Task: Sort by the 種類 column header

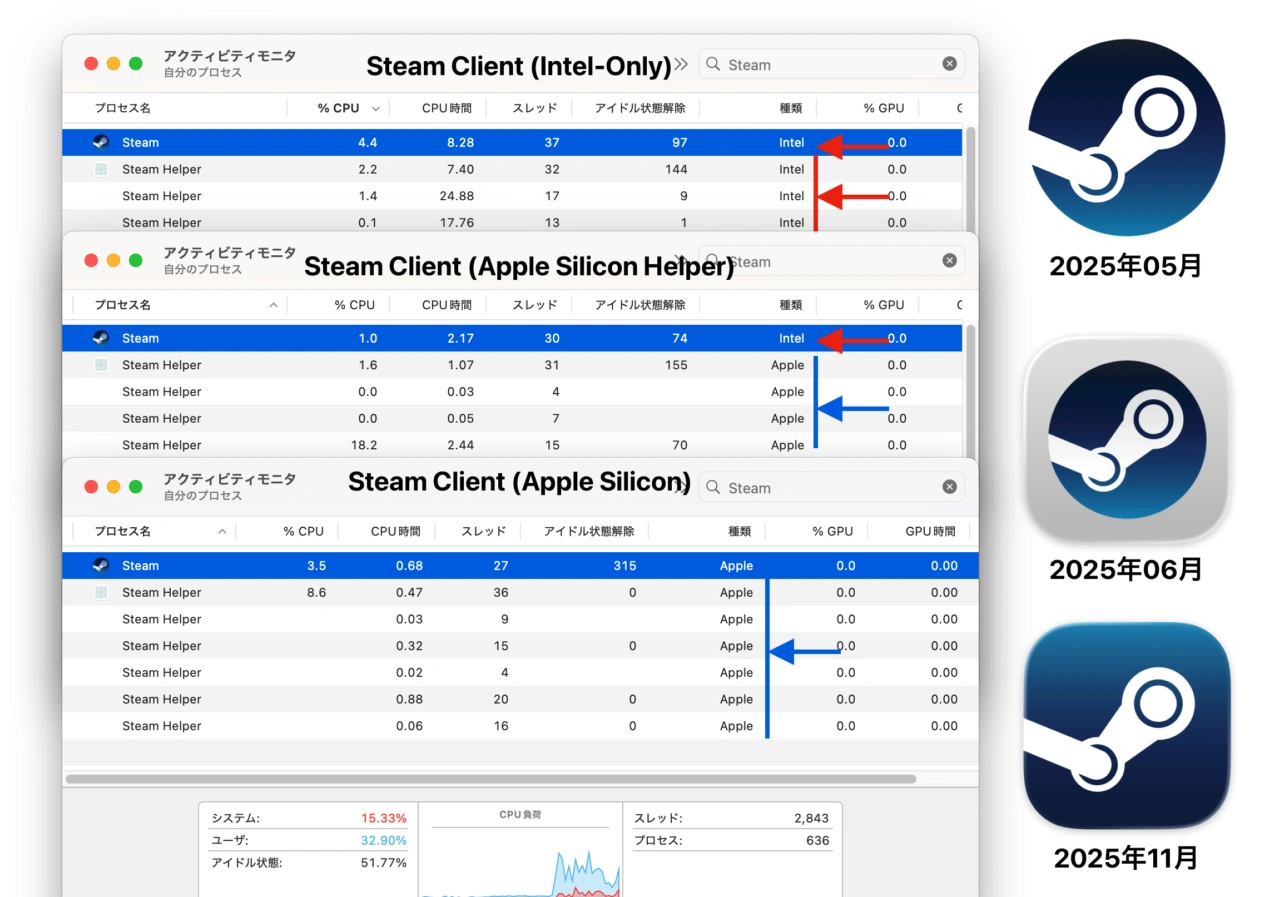Action: pyautogui.click(x=738, y=531)
